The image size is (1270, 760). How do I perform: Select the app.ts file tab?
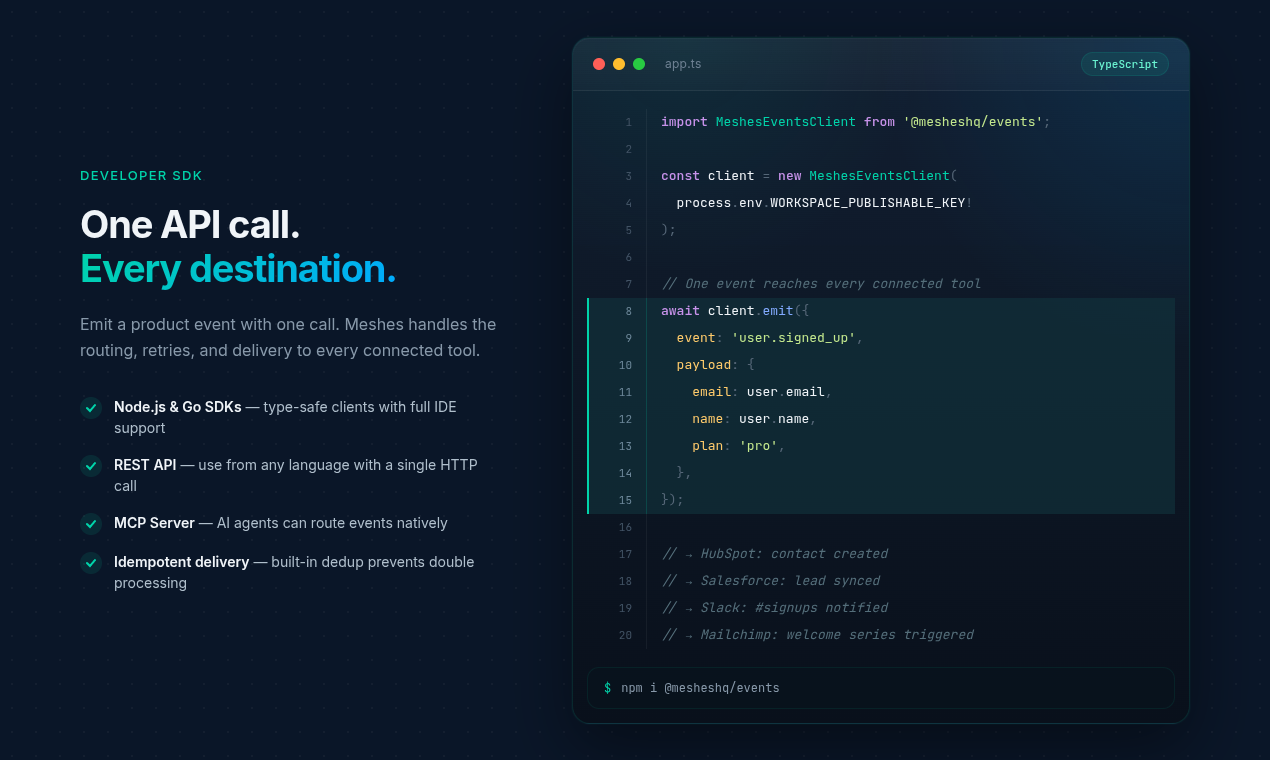[683, 64]
